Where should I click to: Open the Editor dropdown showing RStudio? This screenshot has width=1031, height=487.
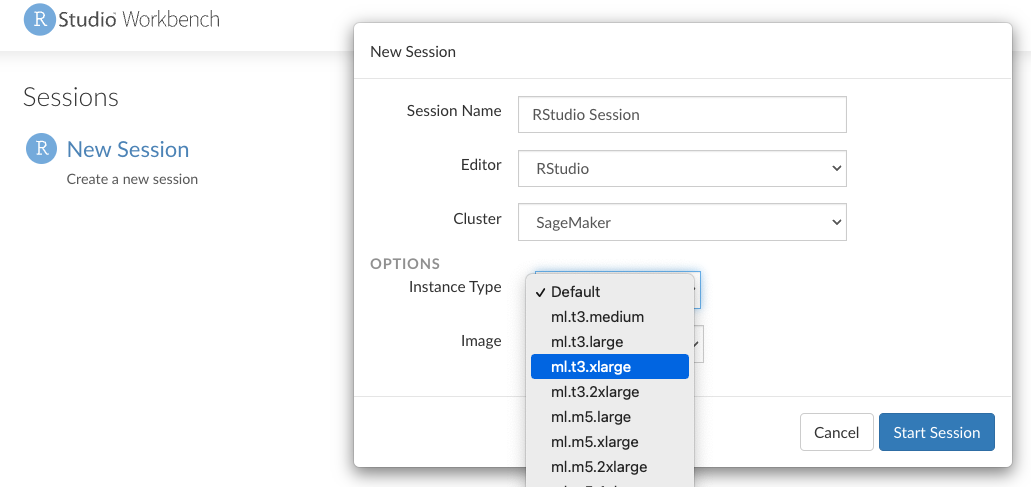pyautogui.click(x=682, y=169)
